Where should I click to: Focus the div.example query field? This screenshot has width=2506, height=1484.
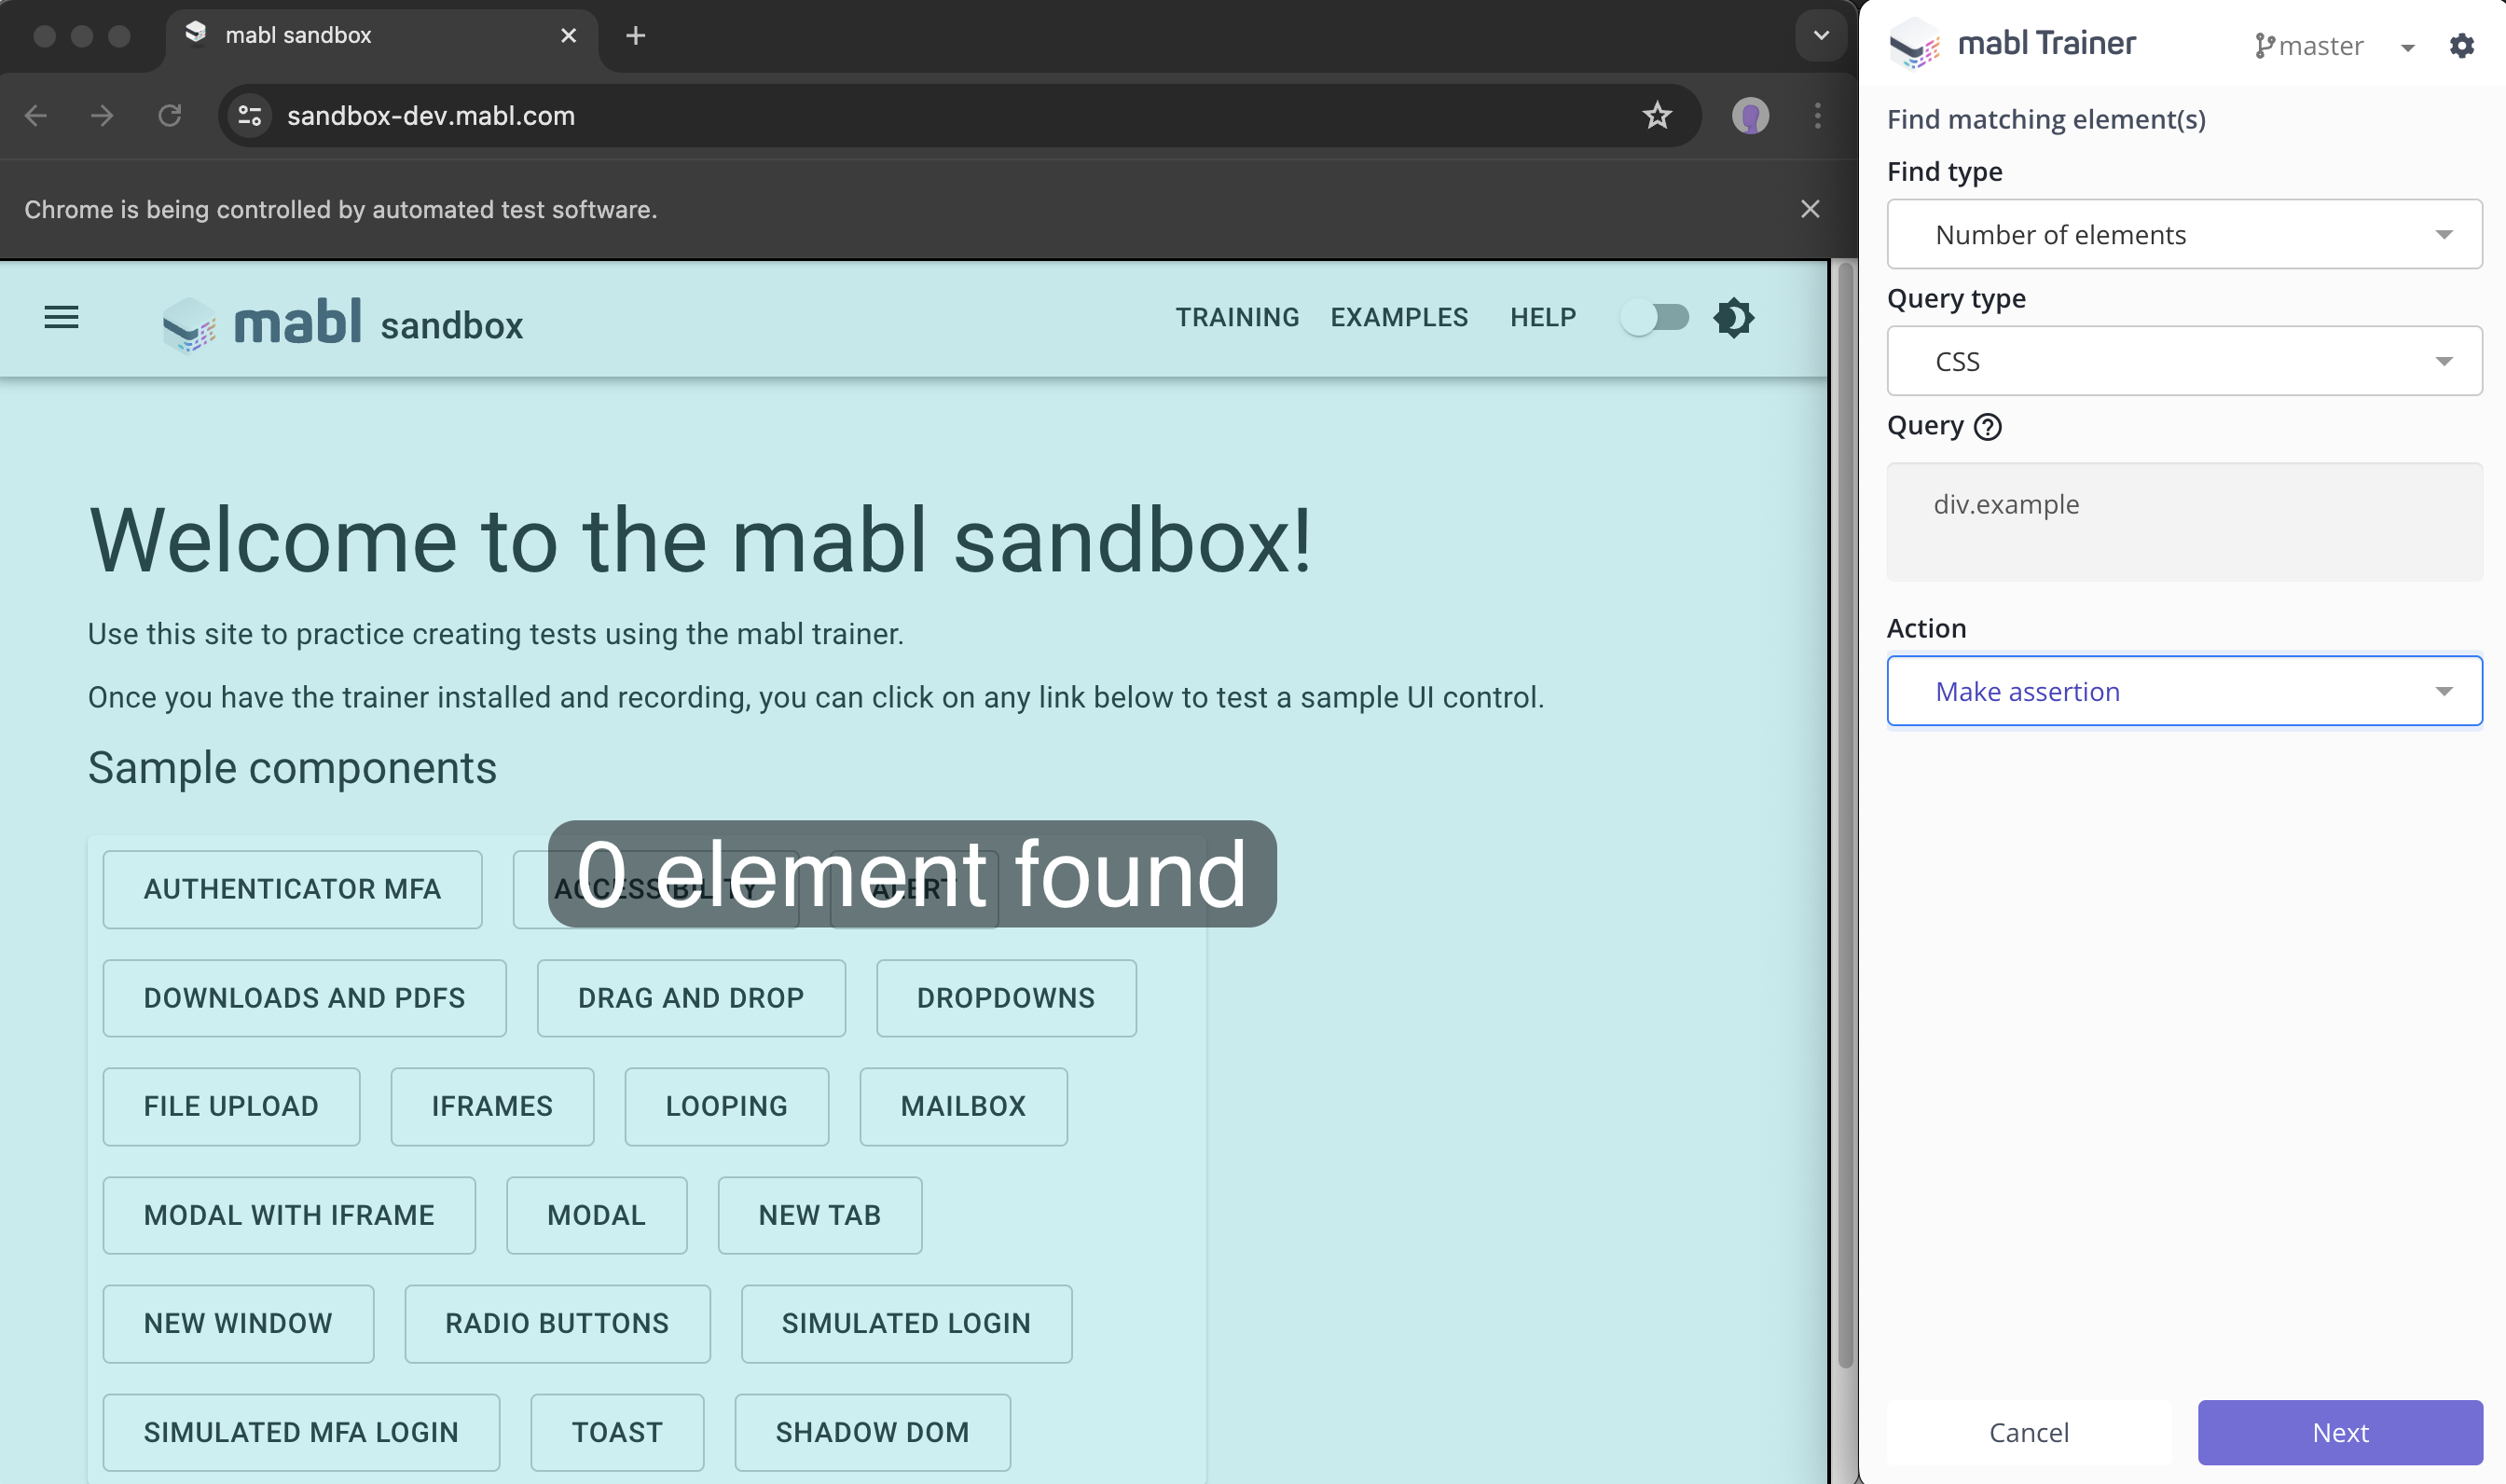pos(2183,521)
